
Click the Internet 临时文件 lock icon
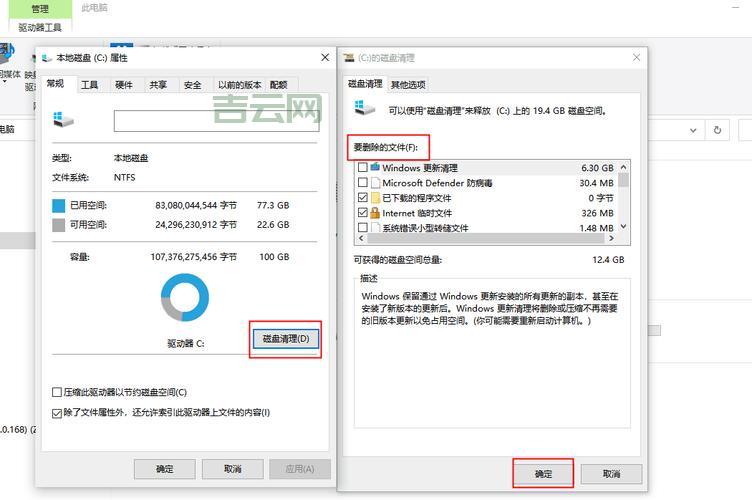pos(375,212)
